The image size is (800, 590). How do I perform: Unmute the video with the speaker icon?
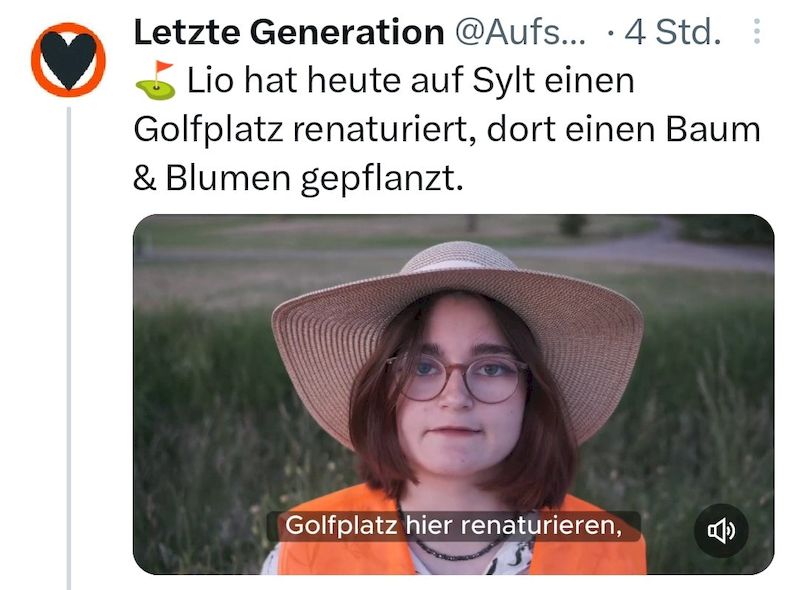point(721,531)
